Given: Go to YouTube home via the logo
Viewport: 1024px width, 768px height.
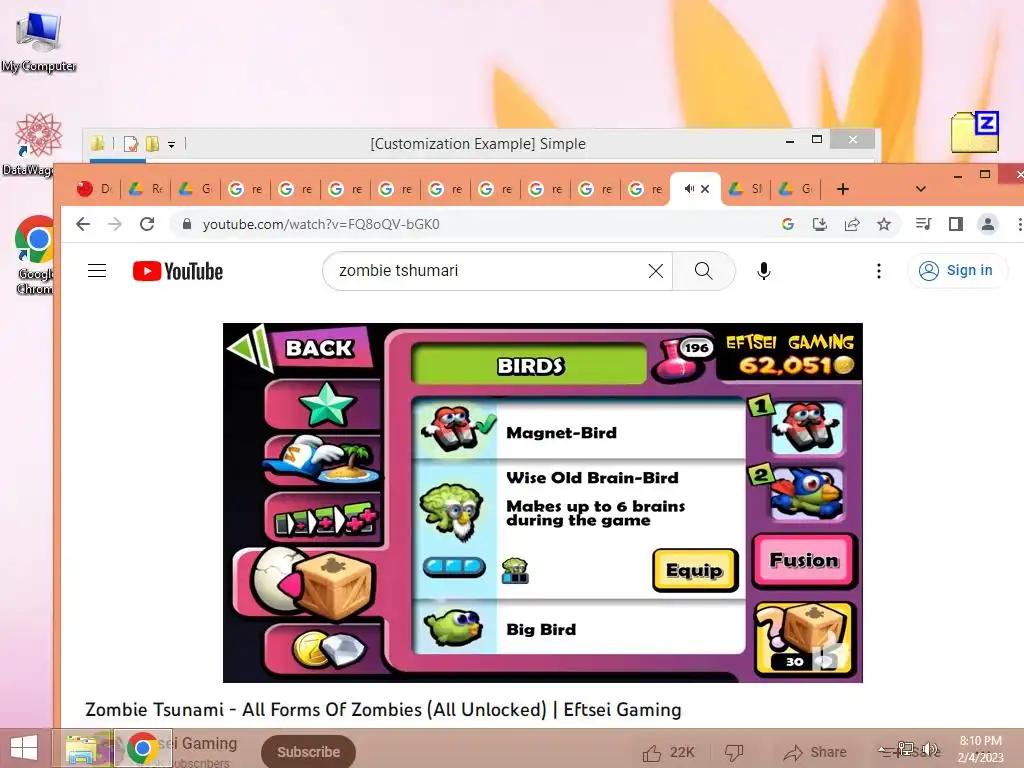Looking at the screenshot, I should pyautogui.click(x=178, y=271).
